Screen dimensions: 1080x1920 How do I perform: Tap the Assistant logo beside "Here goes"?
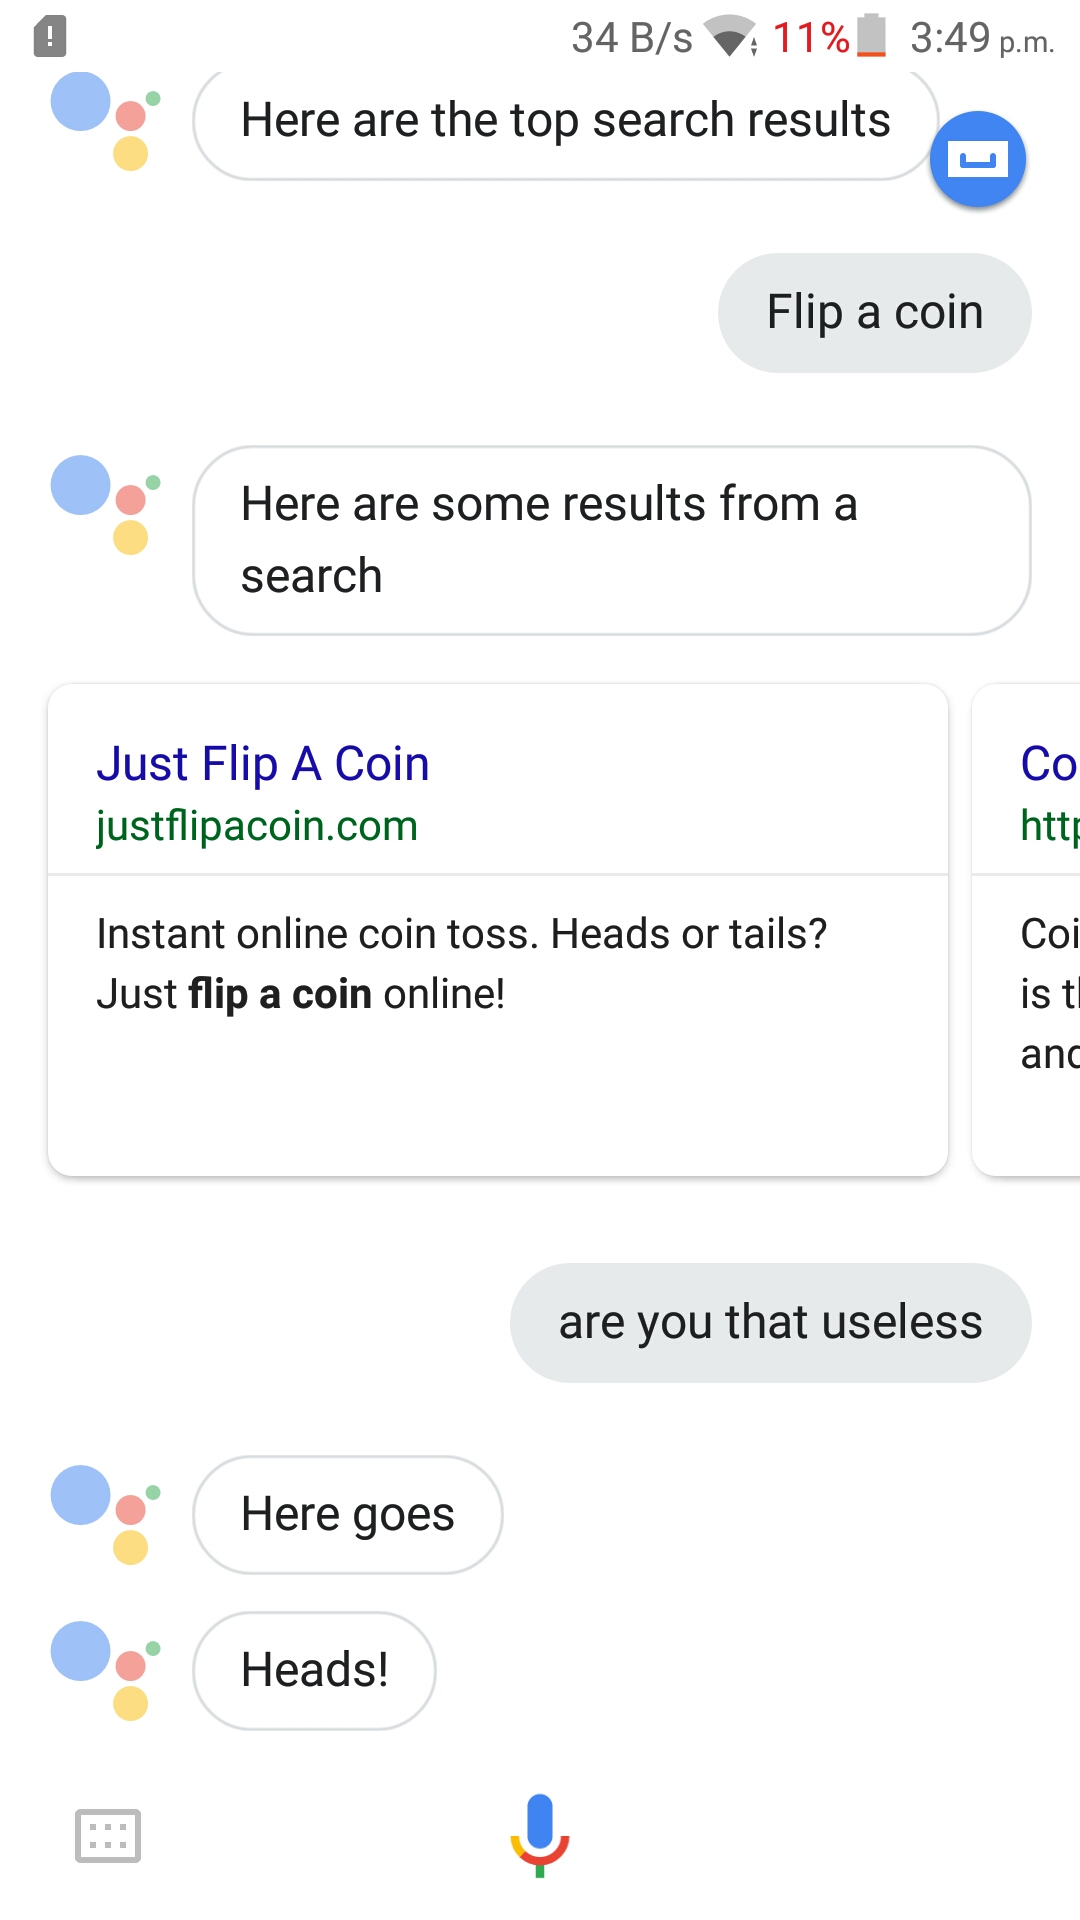pyautogui.click(x=105, y=1514)
